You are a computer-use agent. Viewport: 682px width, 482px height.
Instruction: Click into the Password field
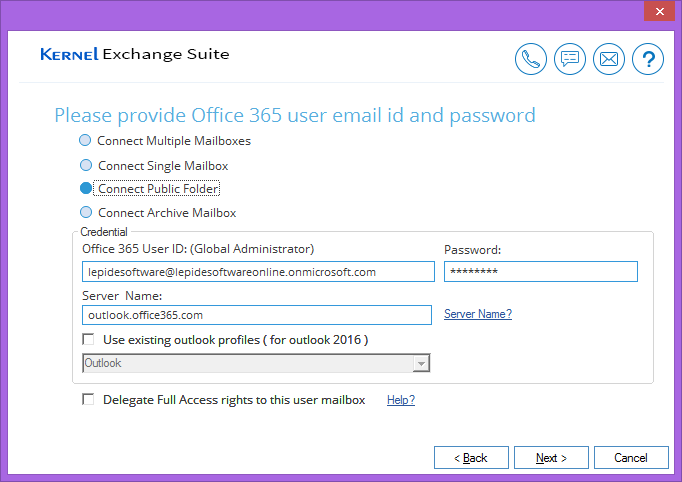point(541,271)
